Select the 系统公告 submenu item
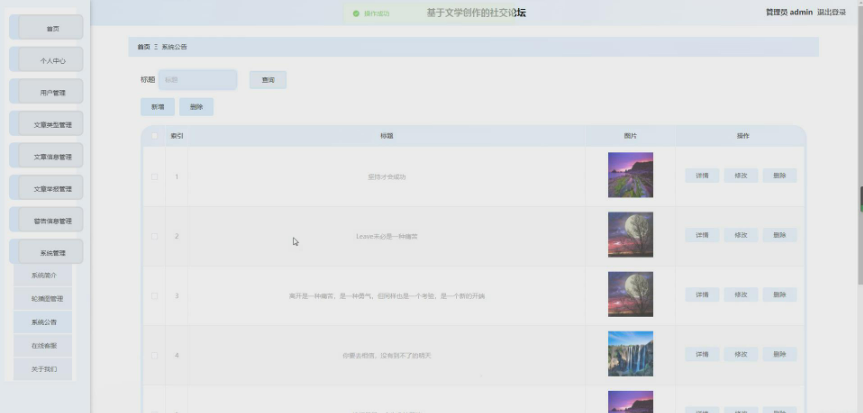863x413 pixels. 43,322
